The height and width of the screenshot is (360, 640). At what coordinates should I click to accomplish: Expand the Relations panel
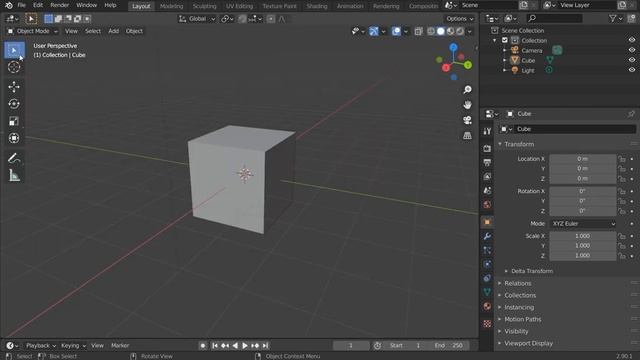coord(514,283)
